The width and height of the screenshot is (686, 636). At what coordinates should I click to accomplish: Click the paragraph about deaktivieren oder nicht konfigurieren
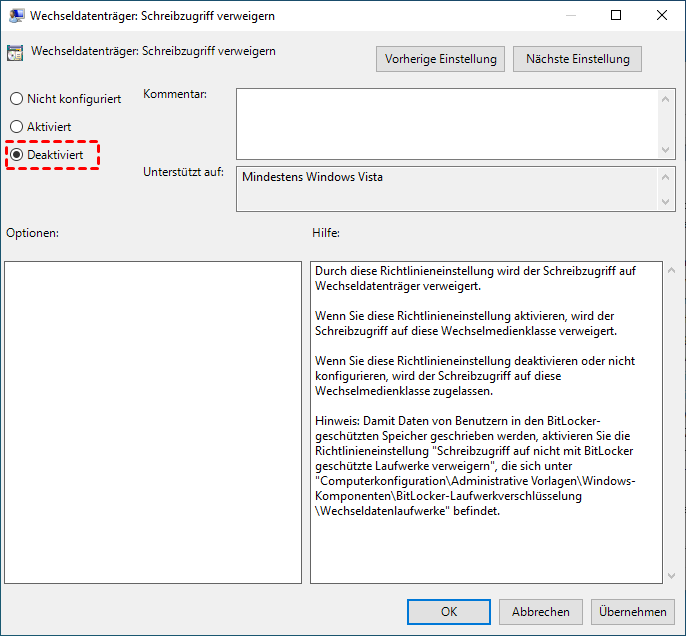pos(475,376)
